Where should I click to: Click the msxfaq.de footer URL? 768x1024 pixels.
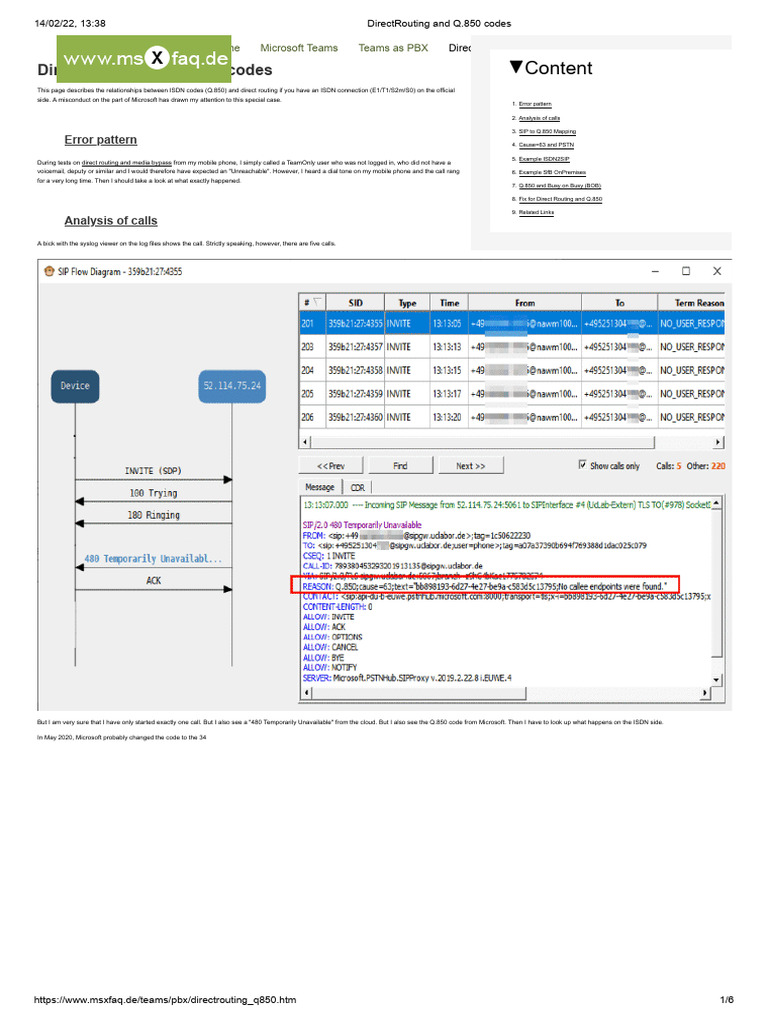tap(165, 999)
